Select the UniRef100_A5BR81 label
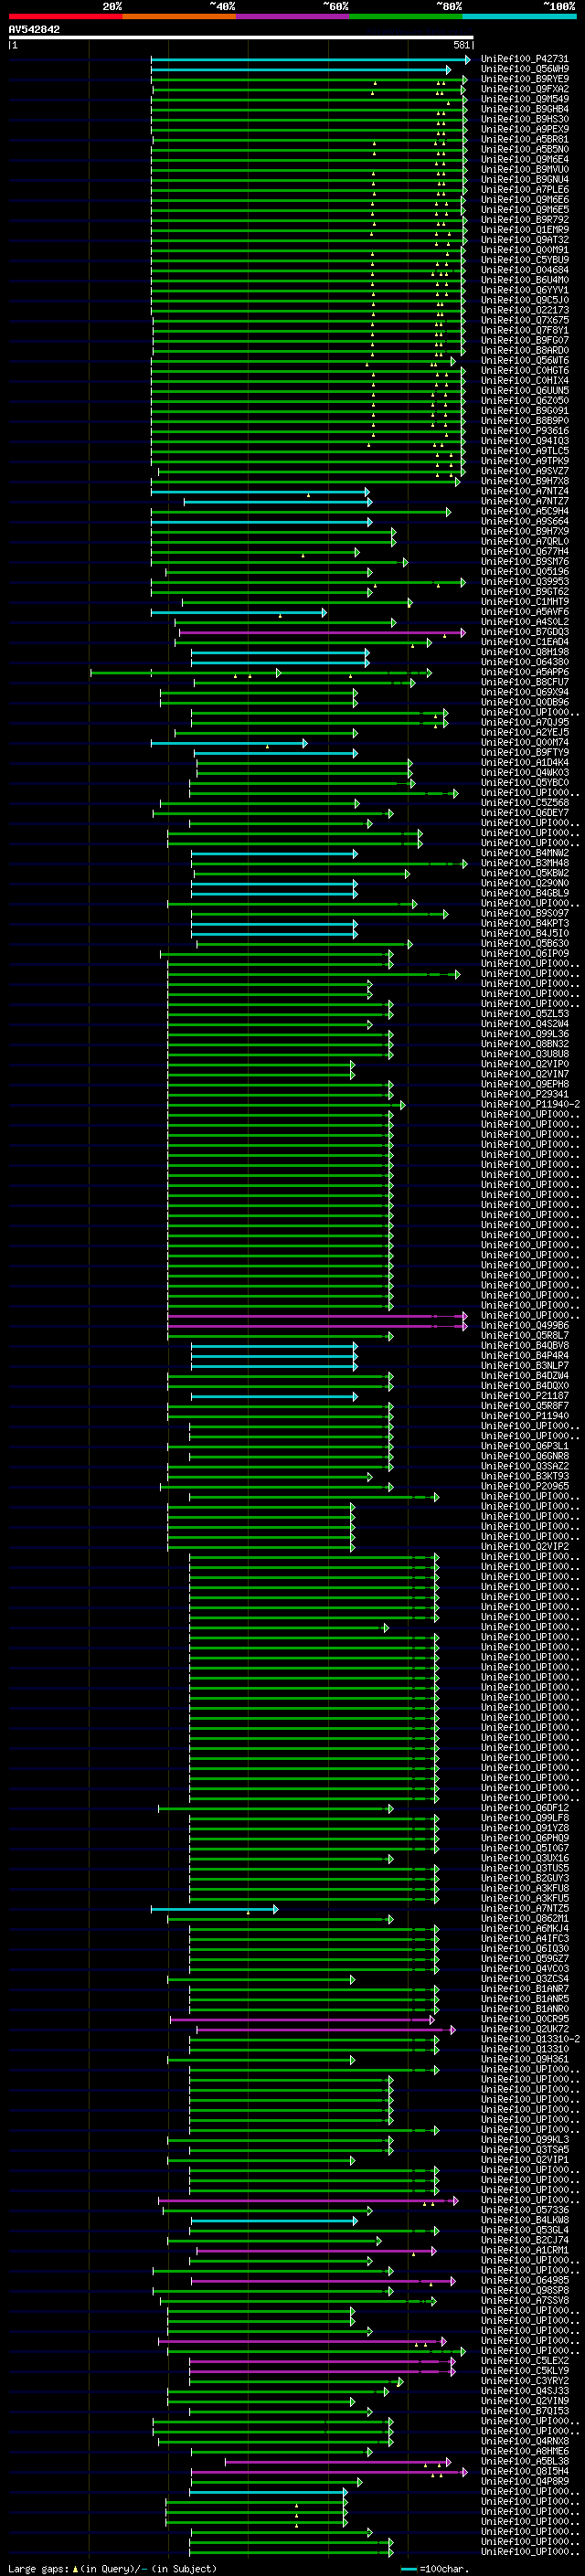The height and width of the screenshot is (2576, 585). tap(525, 139)
